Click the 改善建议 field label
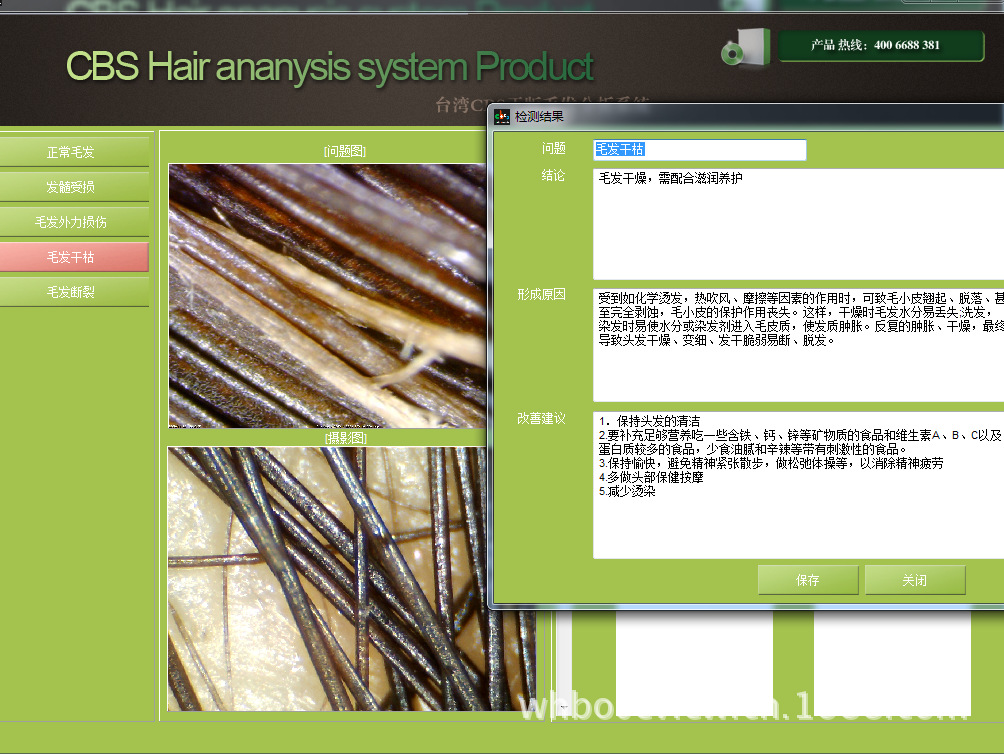 tap(541, 419)
